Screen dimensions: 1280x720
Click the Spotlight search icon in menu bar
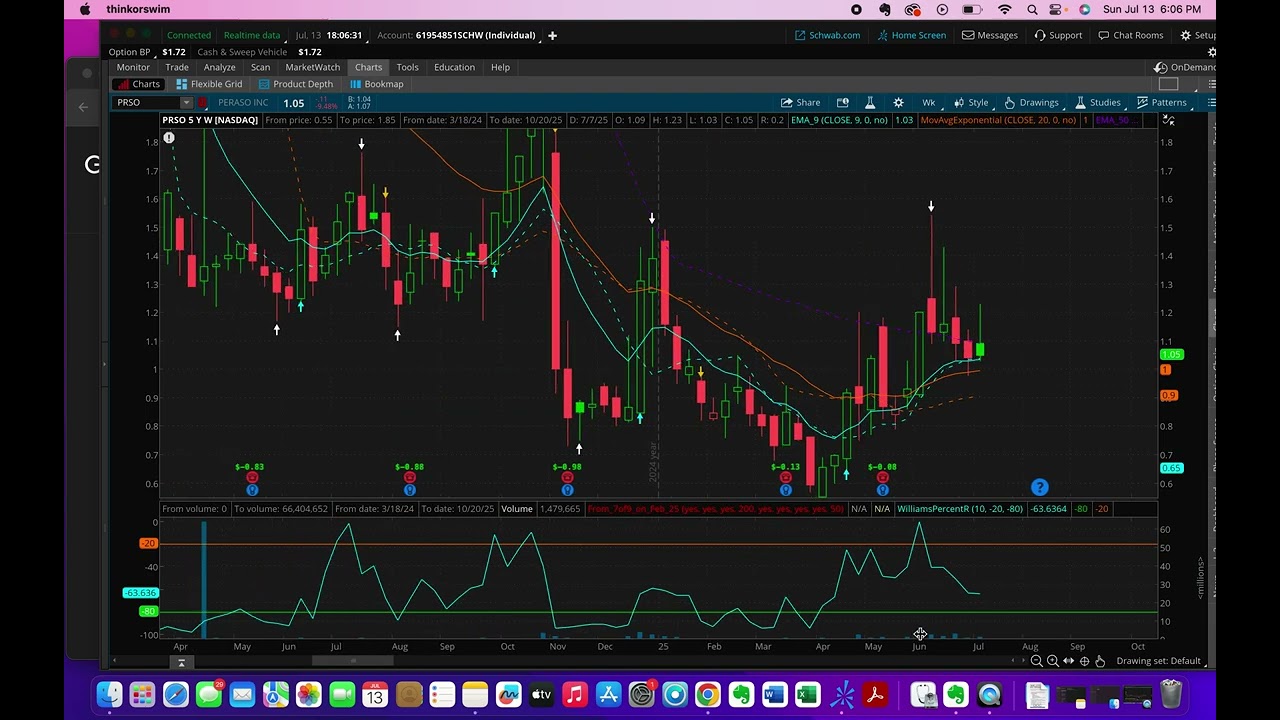pyautogui.click(x=1032, y=9)
